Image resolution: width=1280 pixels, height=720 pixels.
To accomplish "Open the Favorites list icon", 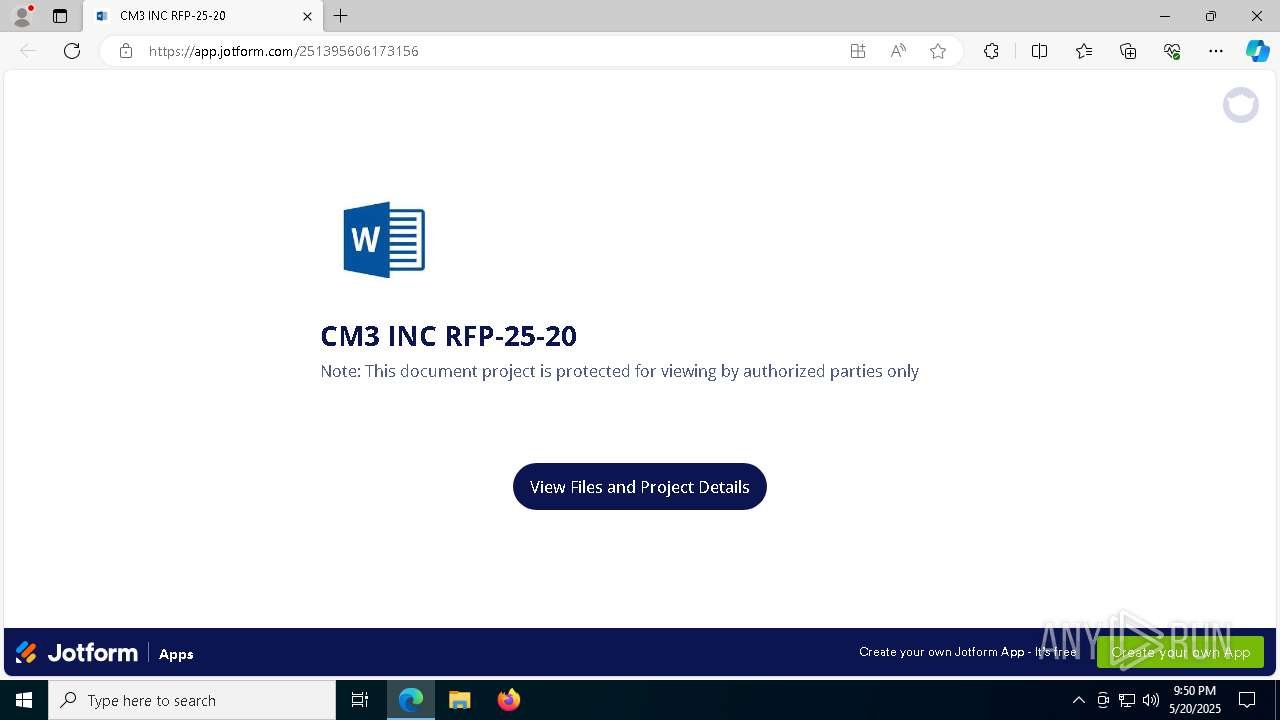I will point(1084,51).
